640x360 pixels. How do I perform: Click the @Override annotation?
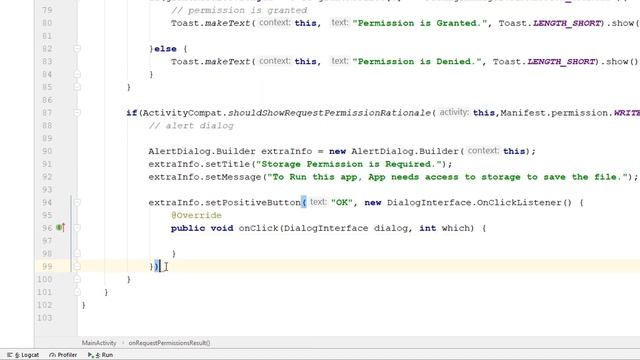196,215
